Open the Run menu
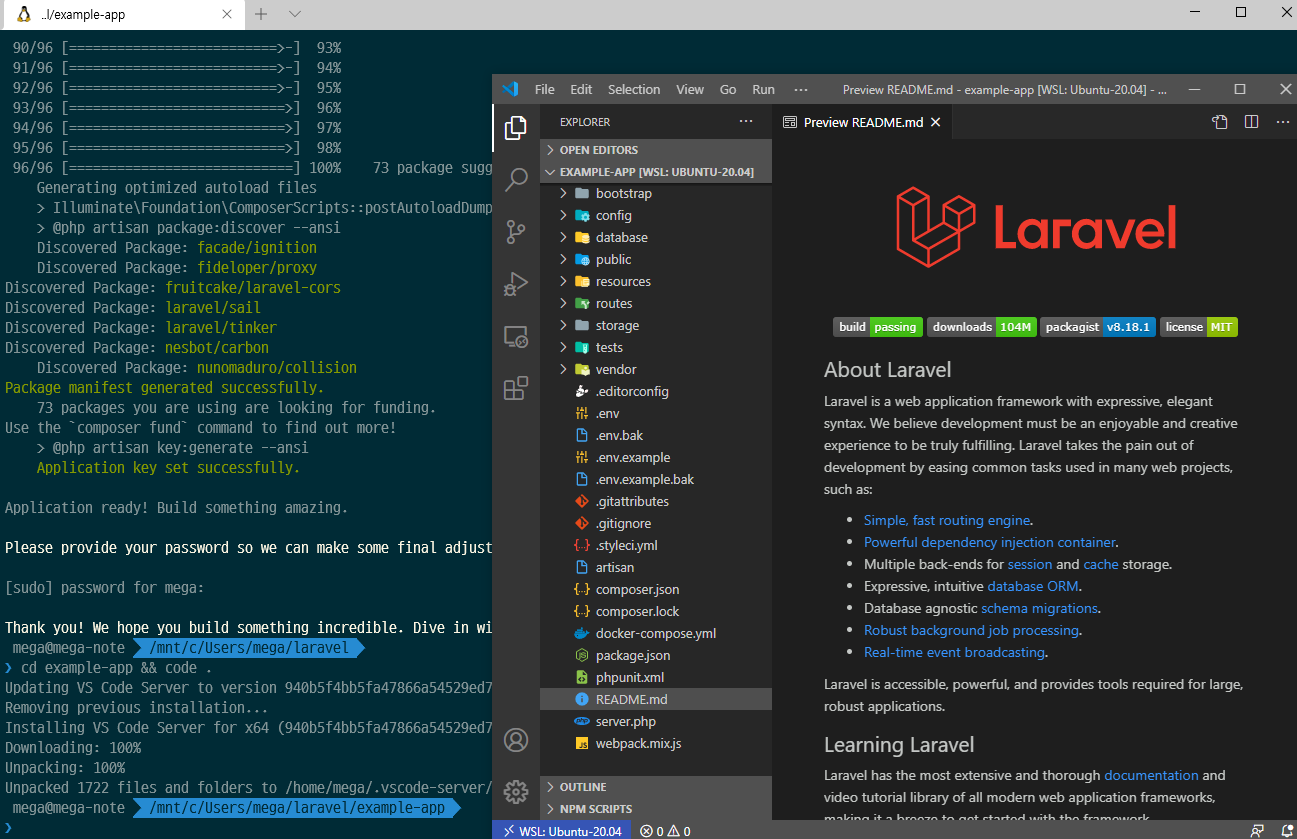 click(763, 89)
